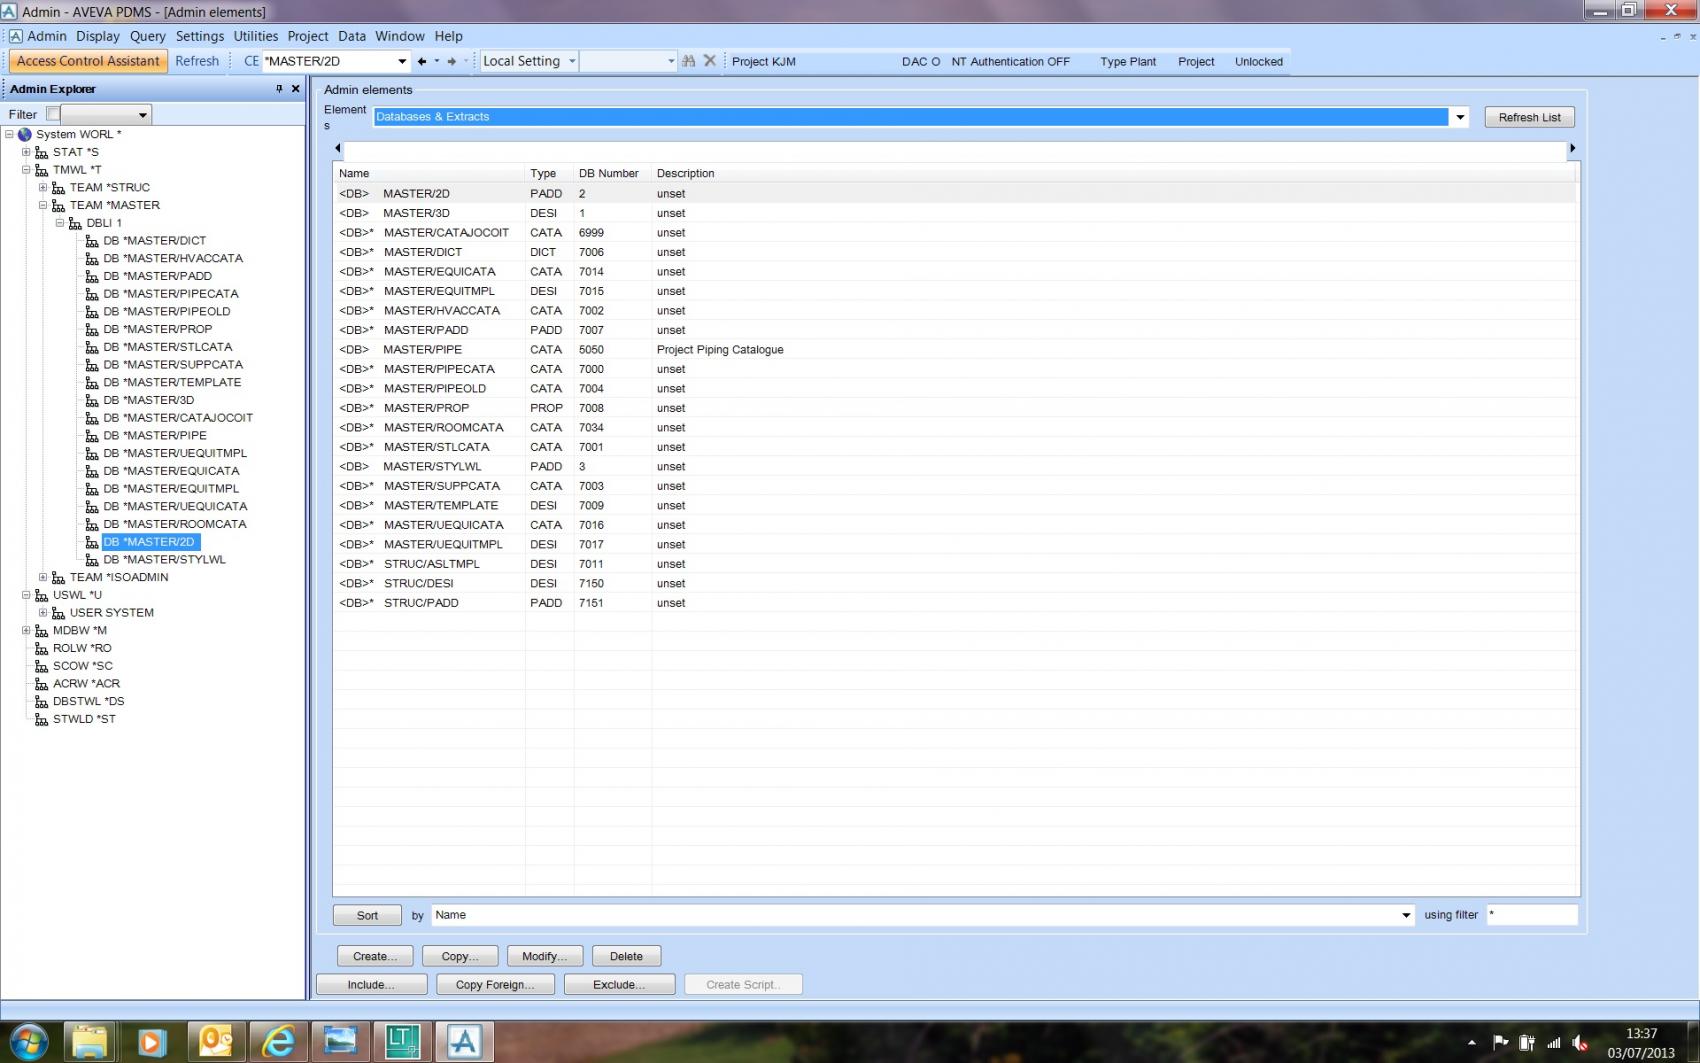Screen dimensions: 1700x1063
Task: Click the binoculars find icon in toolbar
Action: [688, 61]
